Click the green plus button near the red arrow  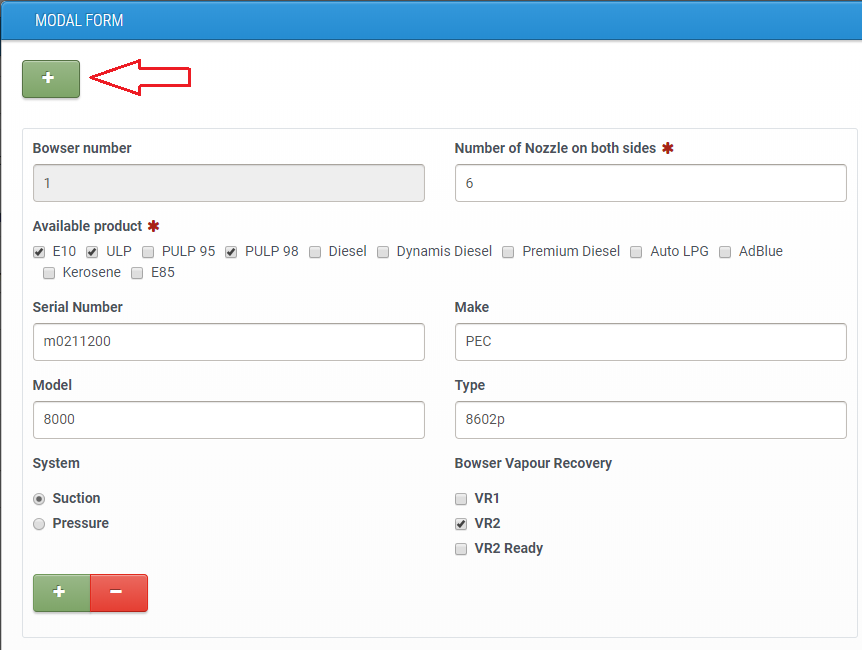pyautogui.click(x=50, y=79)
